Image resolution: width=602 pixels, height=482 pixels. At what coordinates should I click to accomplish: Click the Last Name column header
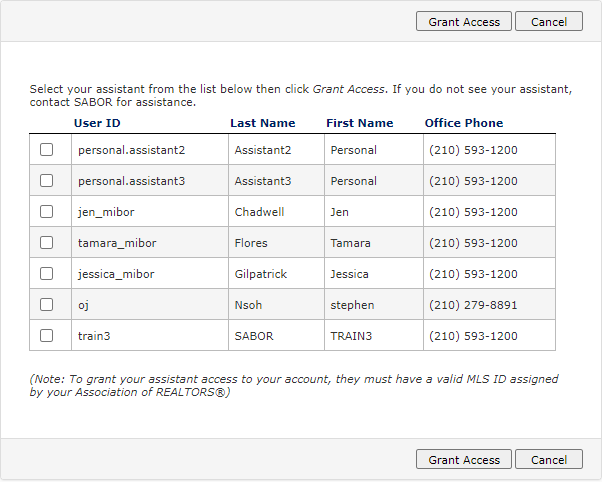tap(263, 123)
